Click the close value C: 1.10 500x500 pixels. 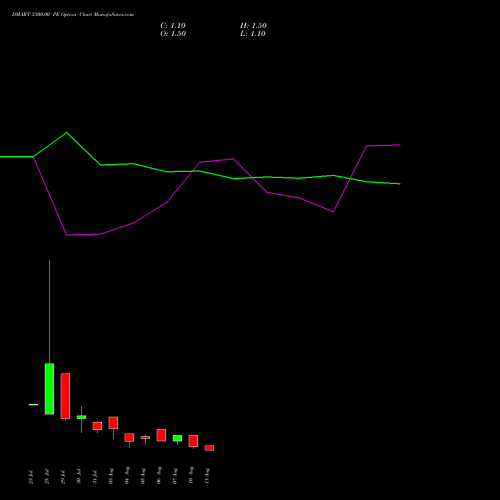click(x=173, y=26)
